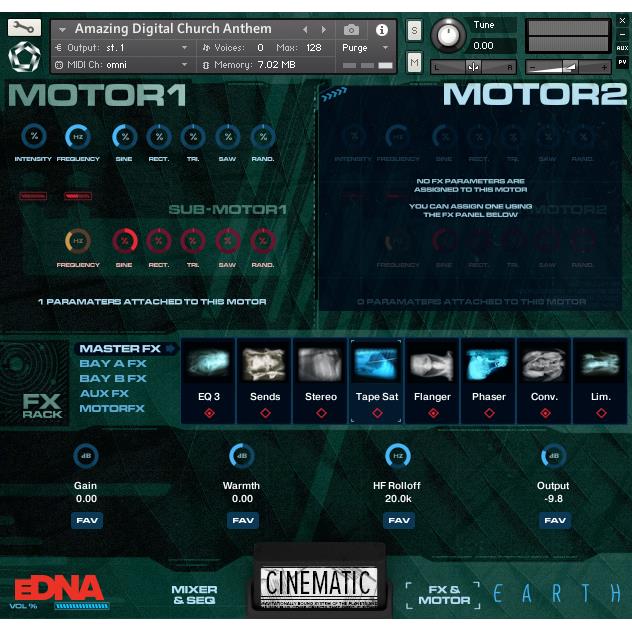Click the VOL % slider bar

click(x=82, y=606)
